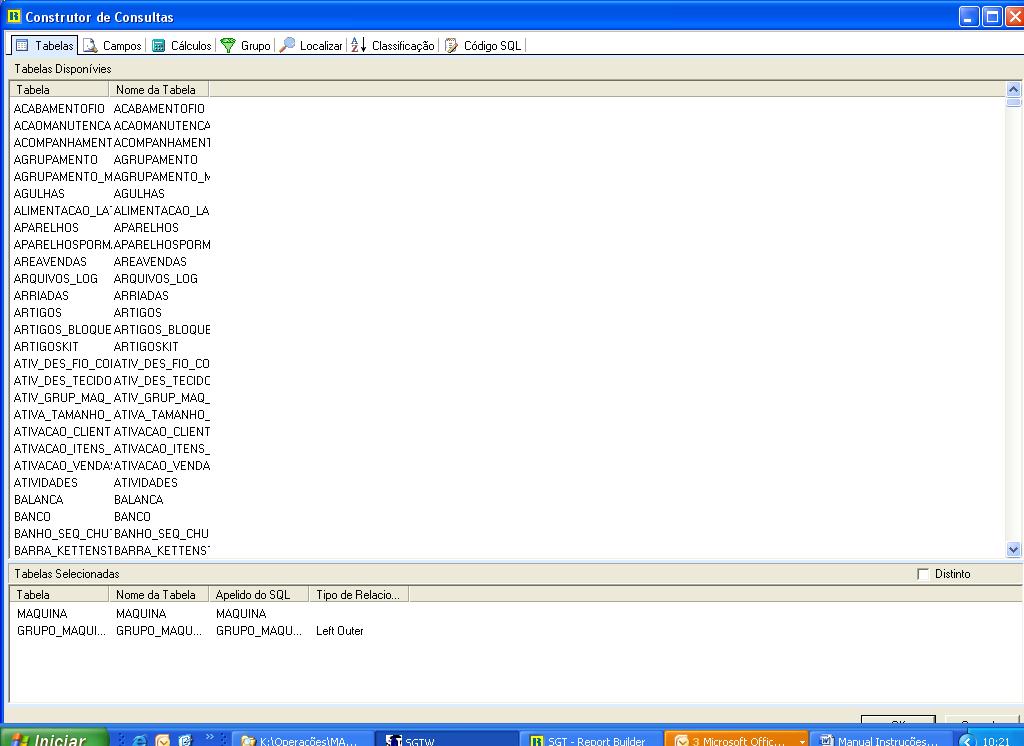Select the ARTIGOS table row

tap(38, 313)
